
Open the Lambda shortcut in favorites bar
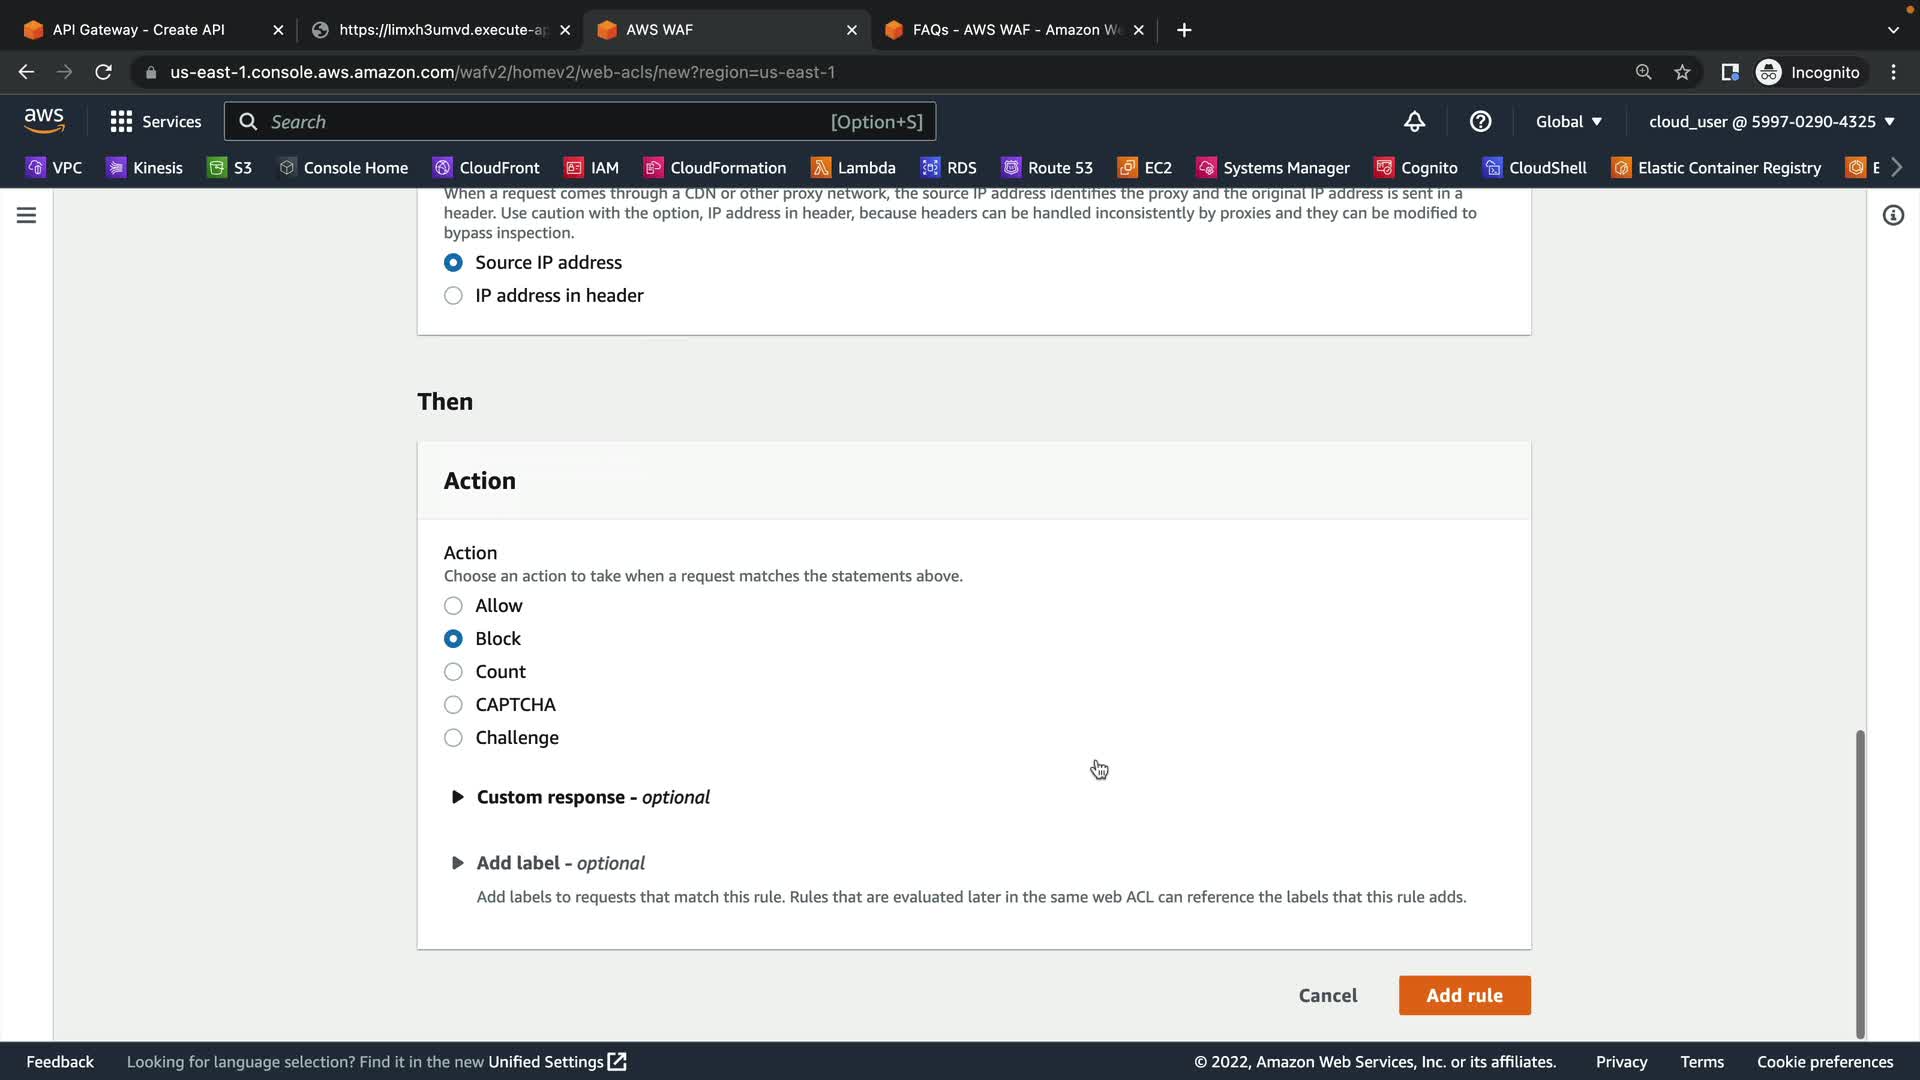tap(853, 167)
